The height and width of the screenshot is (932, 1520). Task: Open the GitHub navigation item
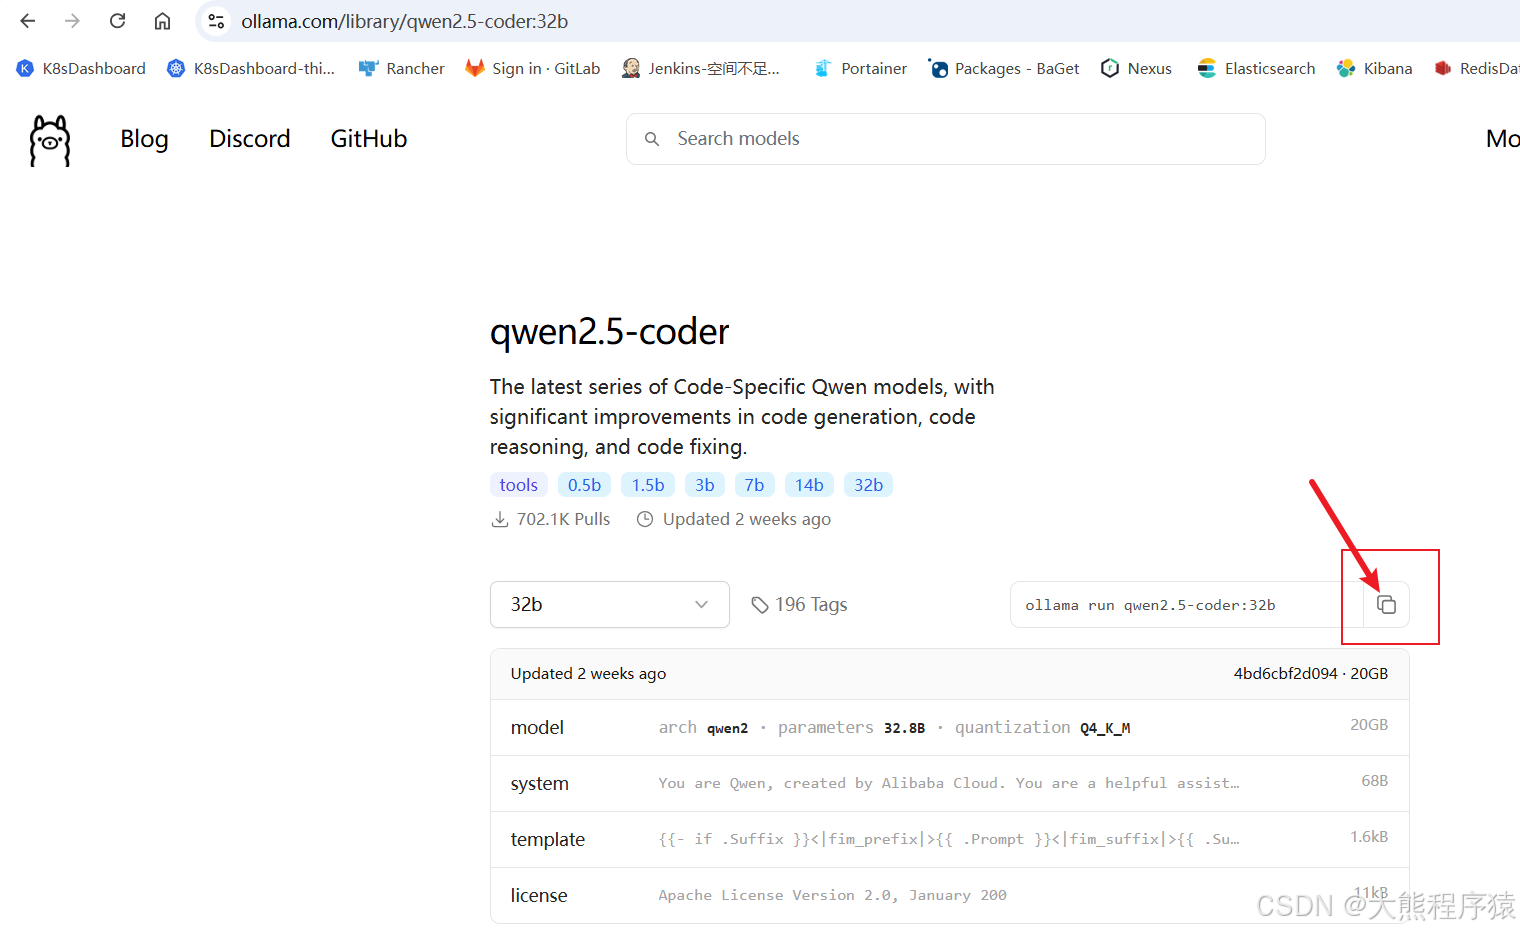(368, 139)
